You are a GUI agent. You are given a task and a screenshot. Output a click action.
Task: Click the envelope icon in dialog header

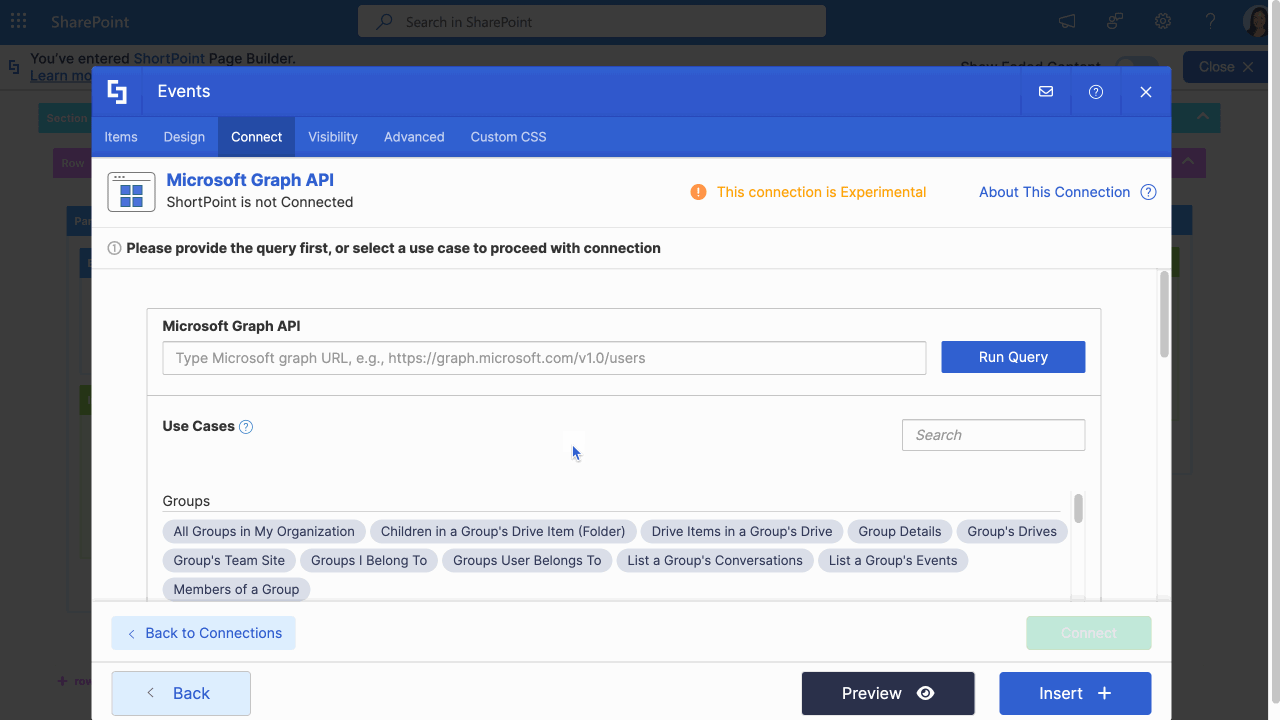point(1046,92)
